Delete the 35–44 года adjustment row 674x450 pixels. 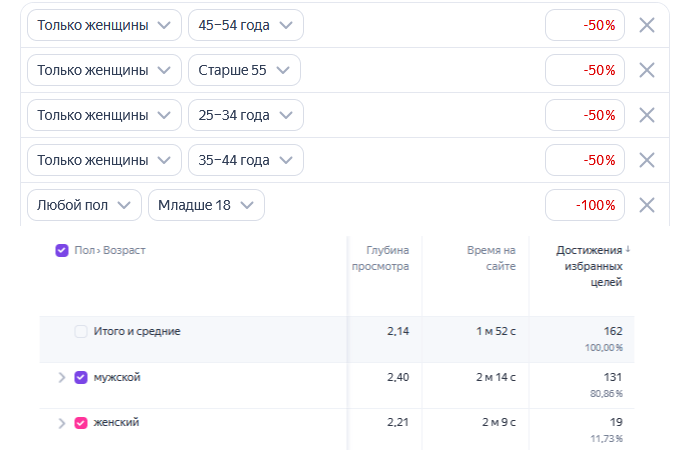[647, 160]
